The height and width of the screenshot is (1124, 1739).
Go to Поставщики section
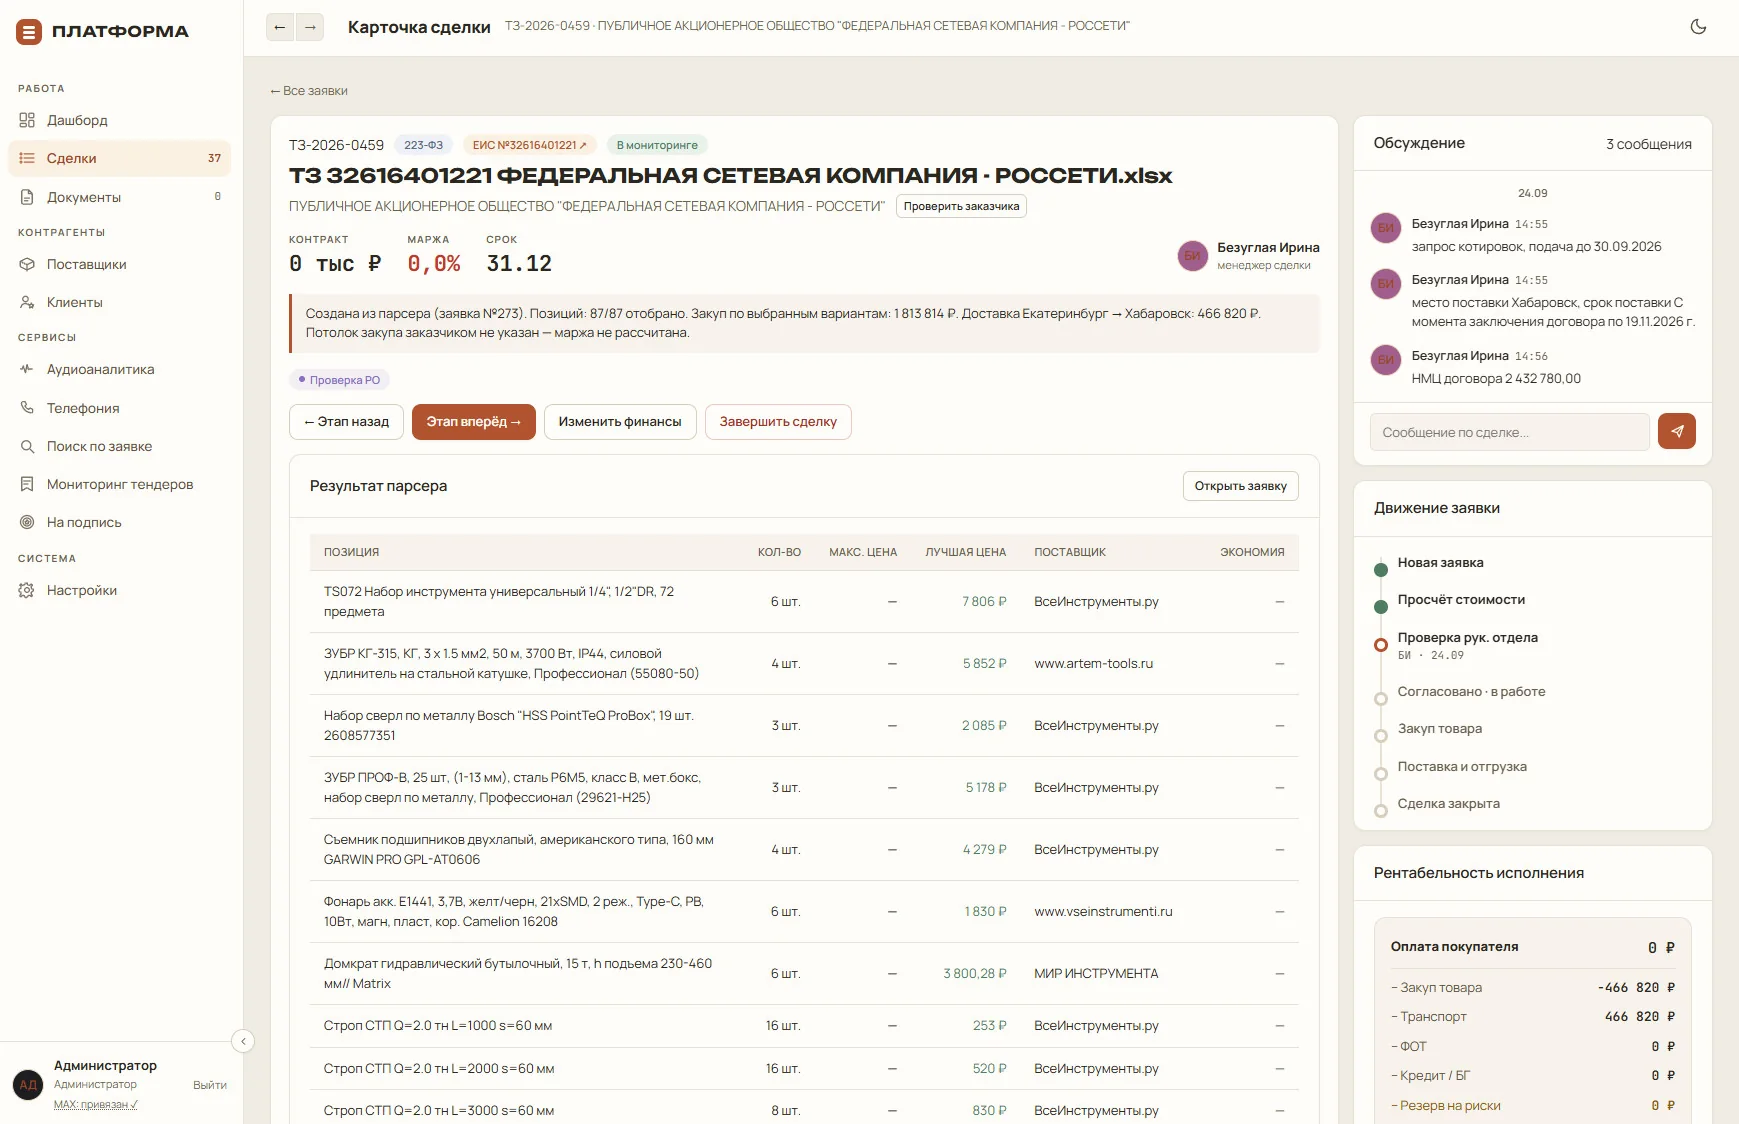click(120, 264)
